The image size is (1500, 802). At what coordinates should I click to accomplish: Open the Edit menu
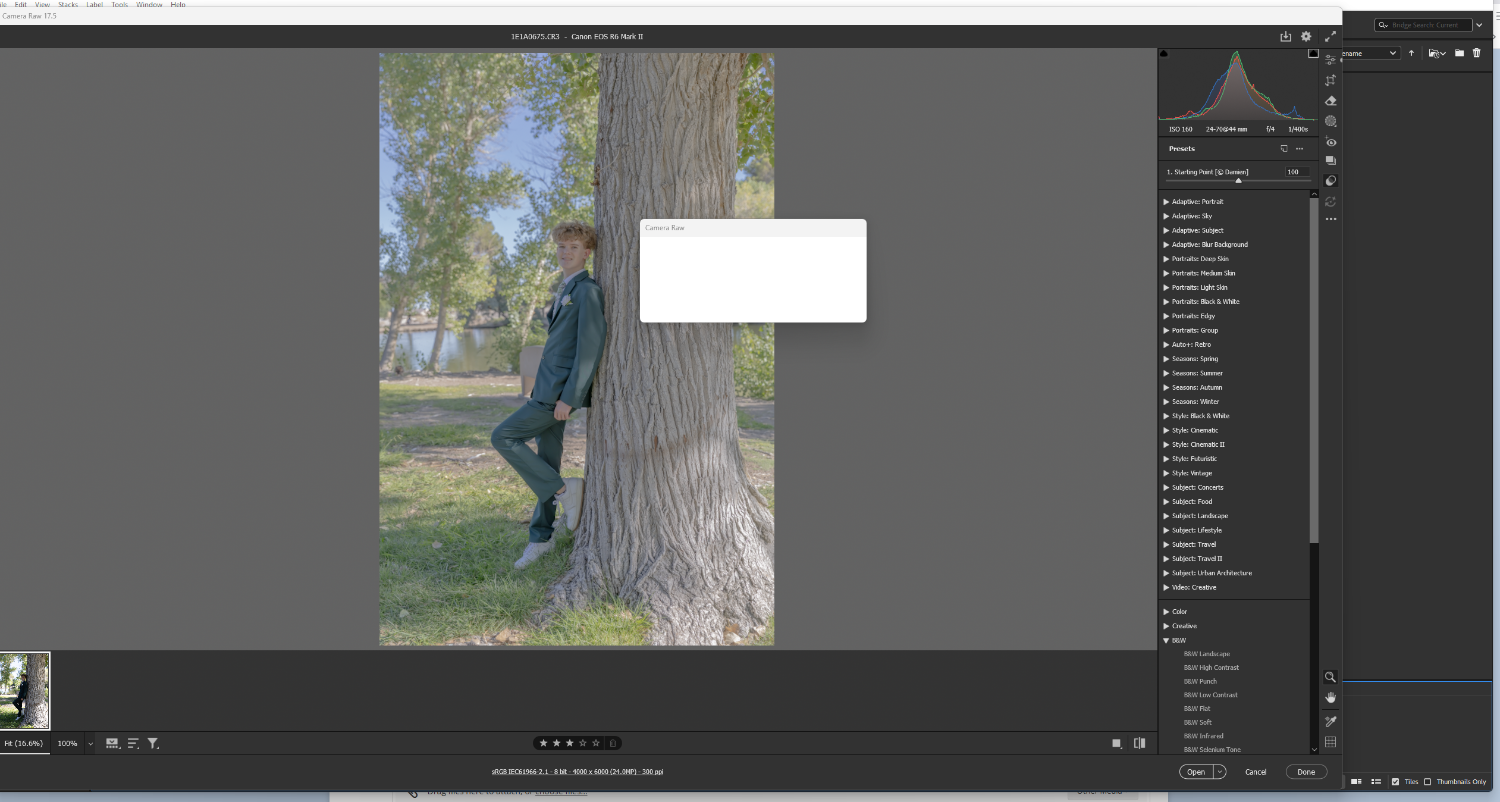20,5
